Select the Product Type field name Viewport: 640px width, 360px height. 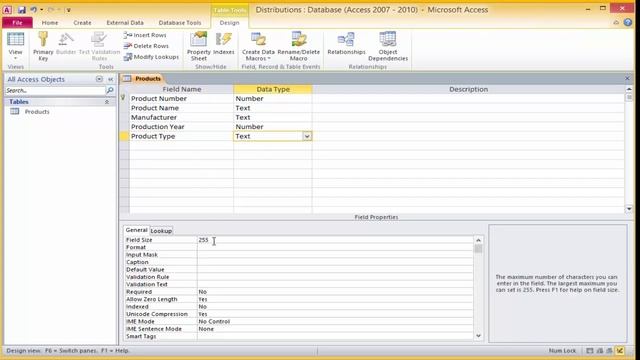pyautogui.click(x=153, y=136)
